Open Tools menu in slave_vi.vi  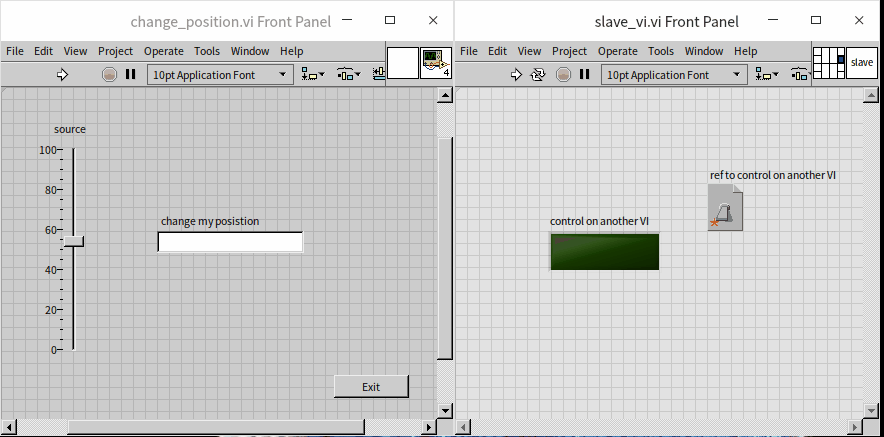[x=661, y=51]
